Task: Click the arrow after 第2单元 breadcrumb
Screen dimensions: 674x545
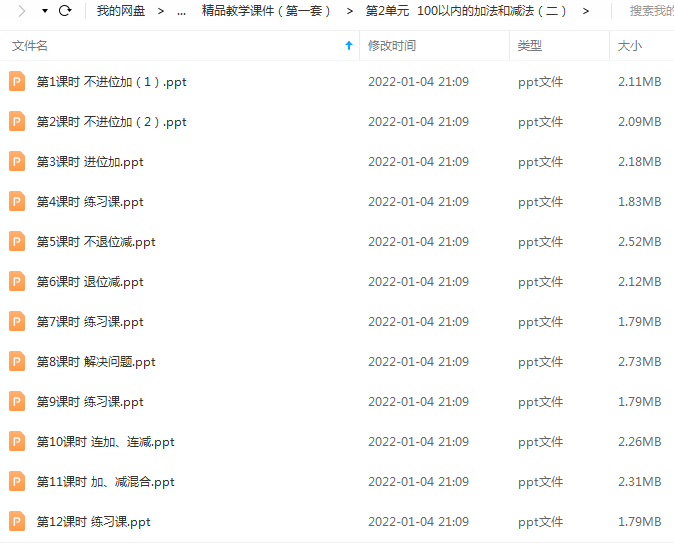Action: (x=585, y=11)
